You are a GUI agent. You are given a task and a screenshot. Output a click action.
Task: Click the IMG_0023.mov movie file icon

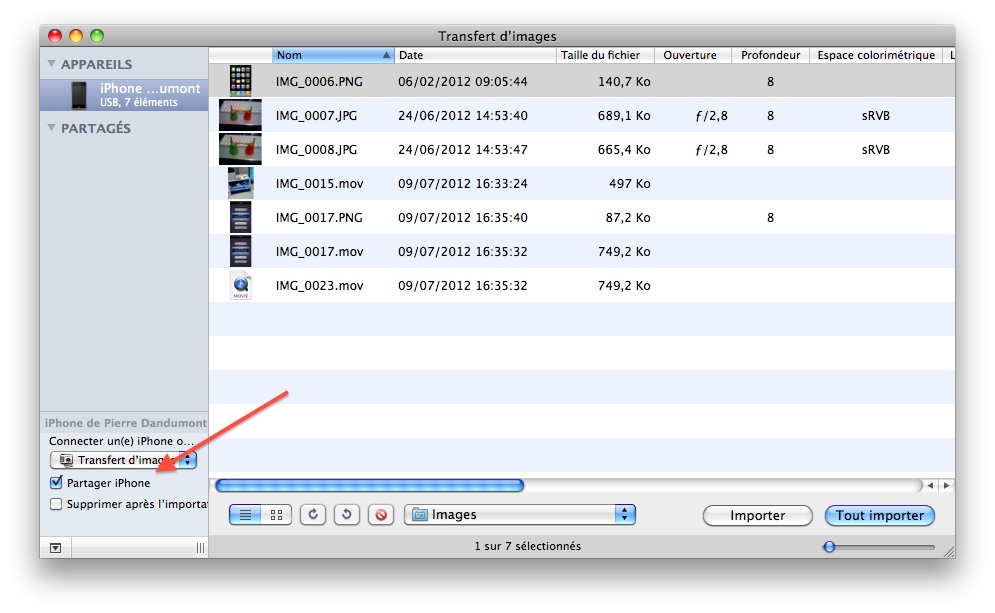(x=240, y=285)
